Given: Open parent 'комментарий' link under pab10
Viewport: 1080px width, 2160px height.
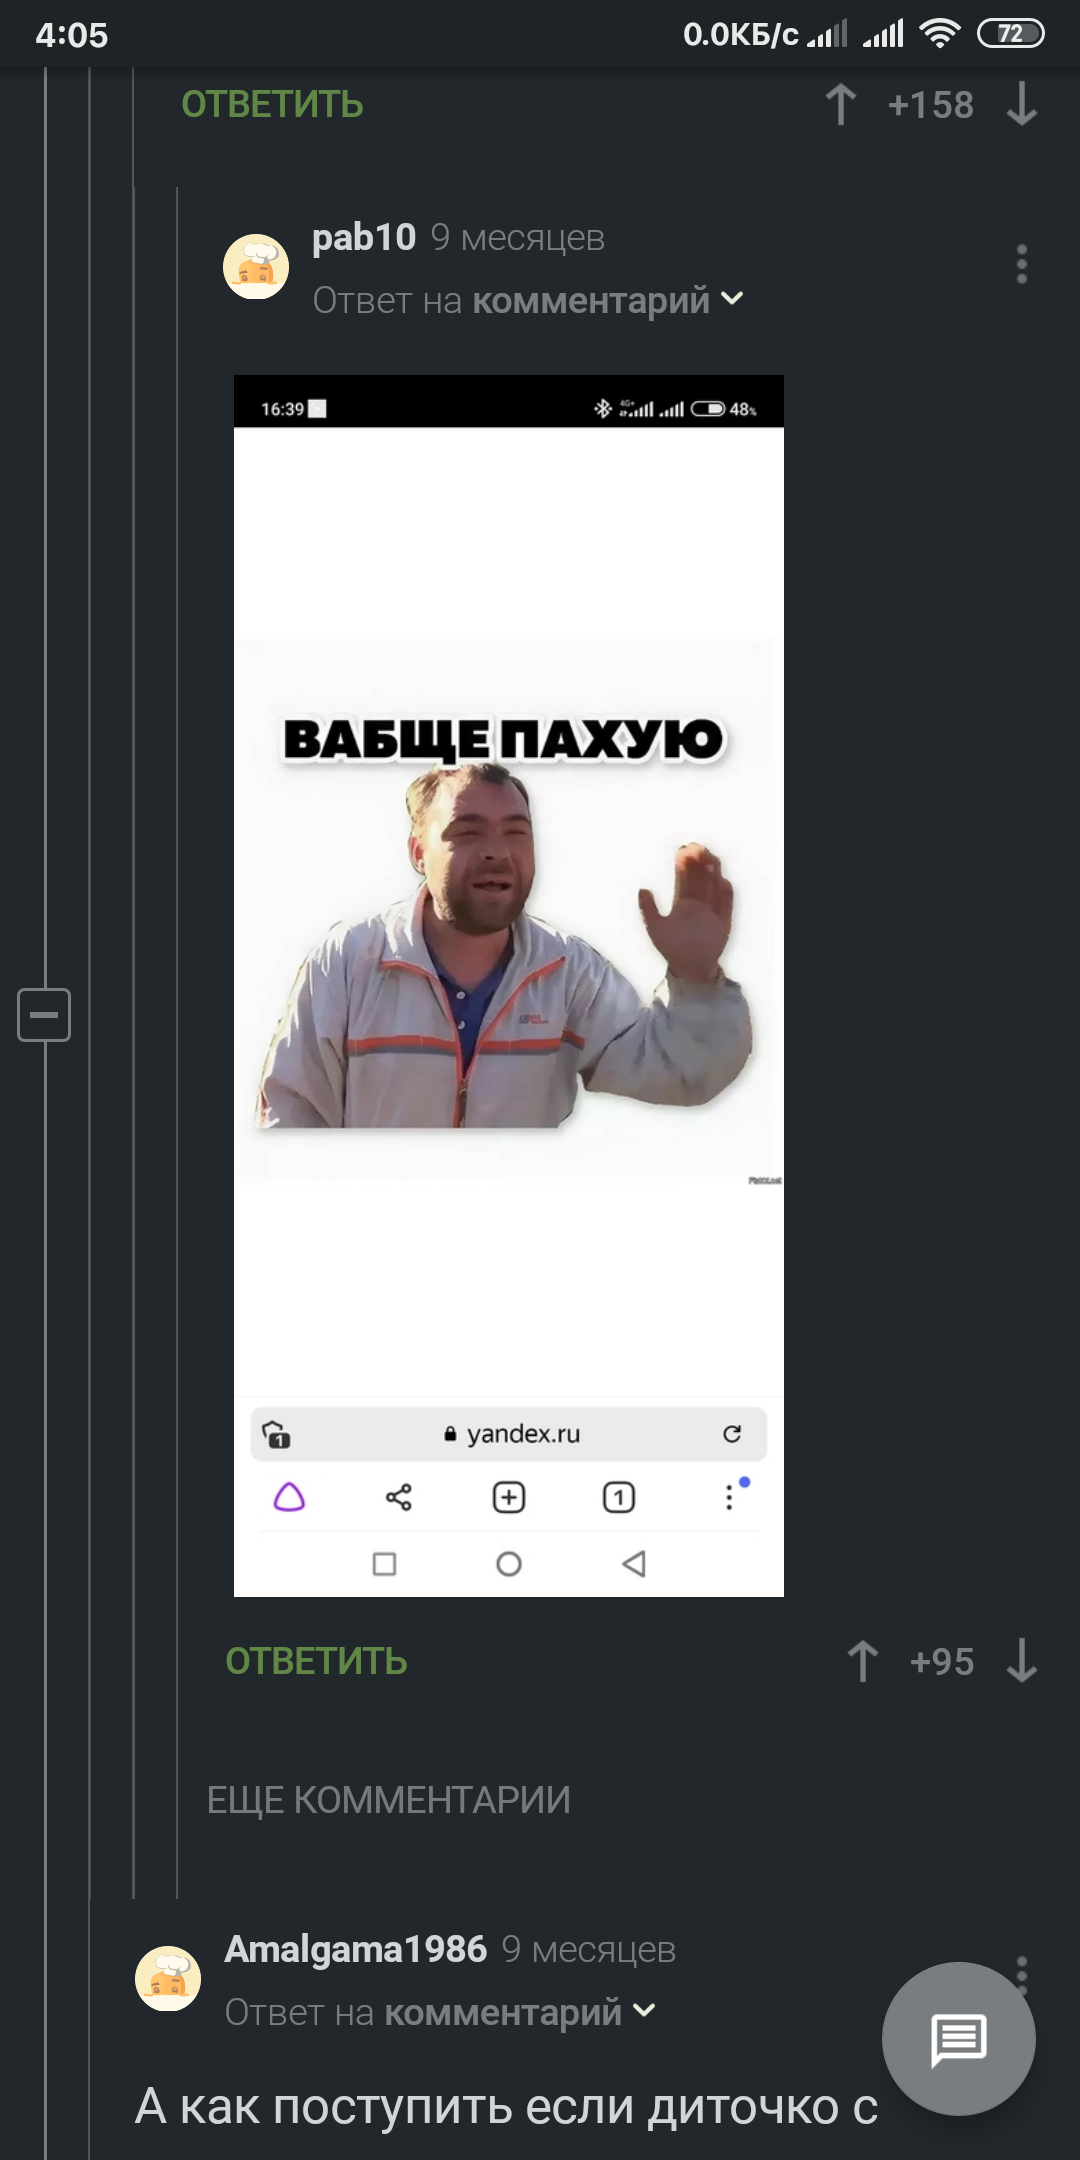Looking at the screenshot, I should 591,300.
